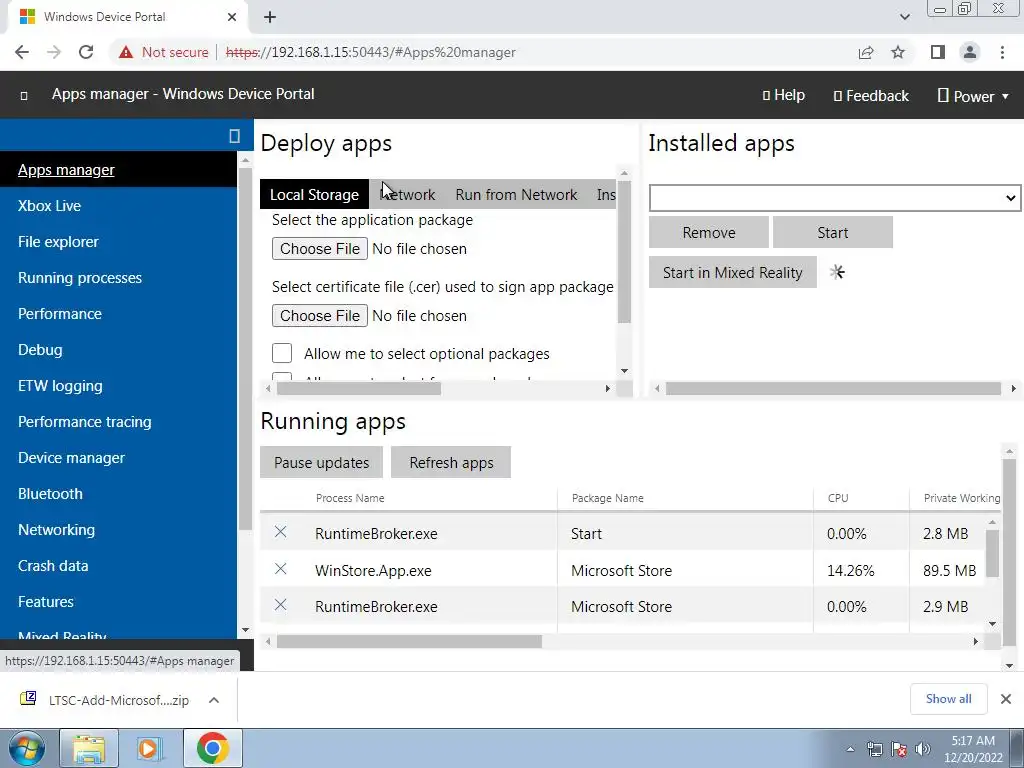Open the volume speaker tray icon

point(923,749)
